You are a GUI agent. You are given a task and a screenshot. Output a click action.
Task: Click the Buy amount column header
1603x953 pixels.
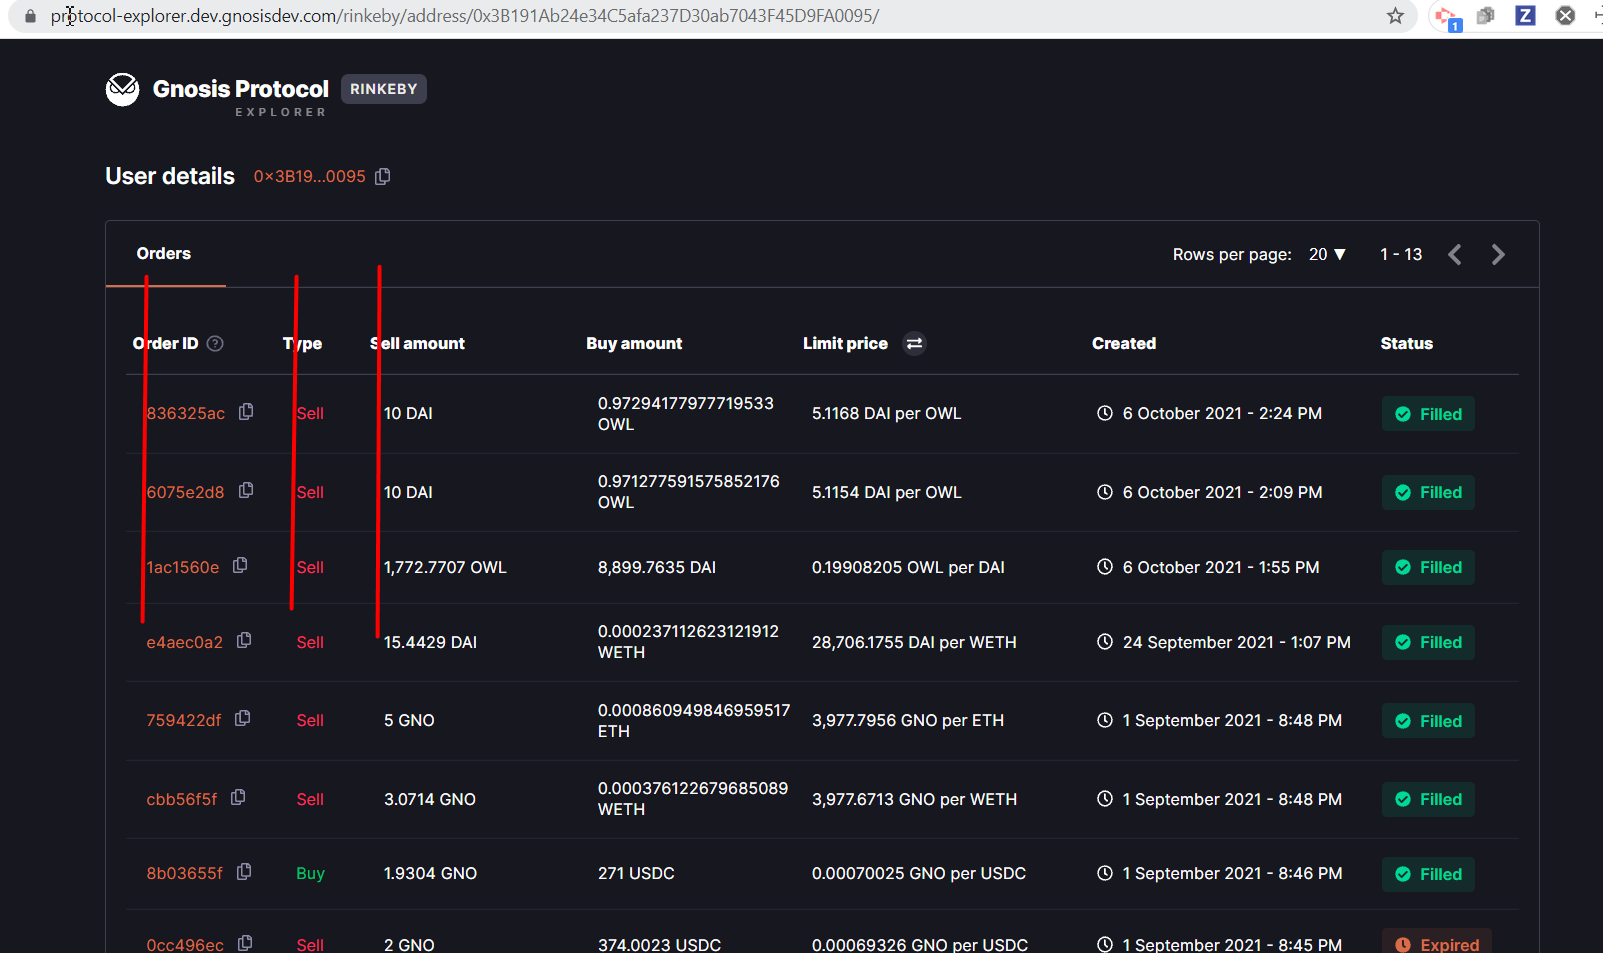point(634,343)
